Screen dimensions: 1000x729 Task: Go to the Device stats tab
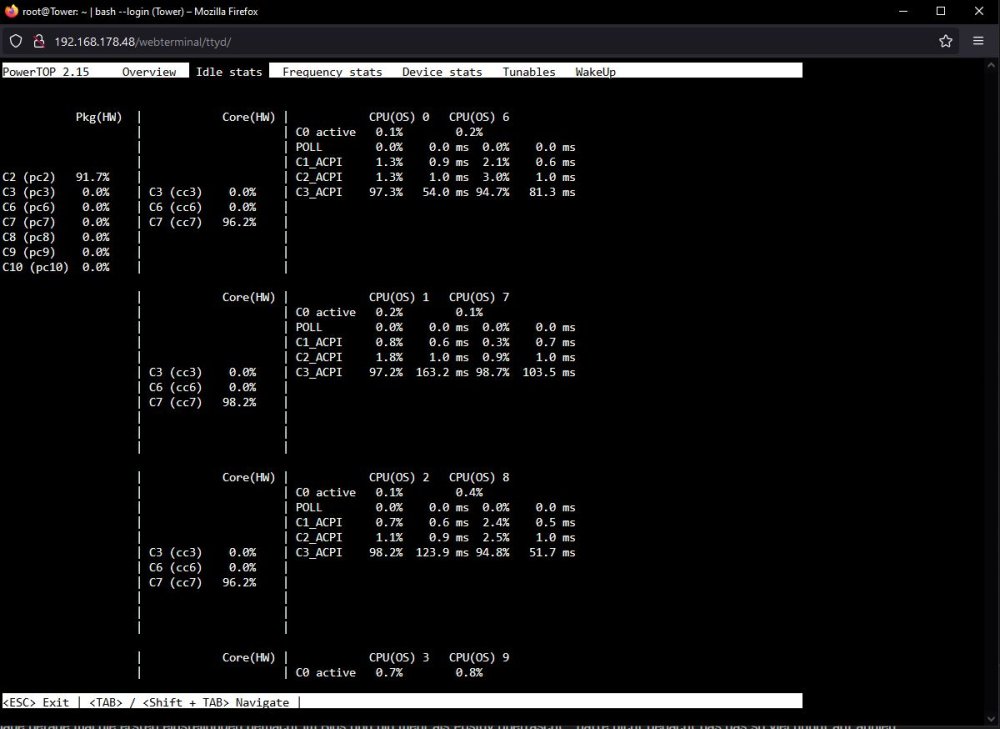point(442,72)
